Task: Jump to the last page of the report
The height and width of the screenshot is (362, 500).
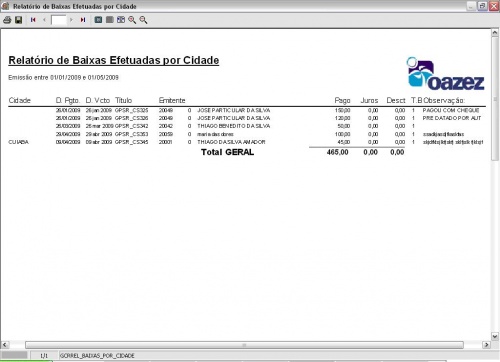Action: [83, 20]
